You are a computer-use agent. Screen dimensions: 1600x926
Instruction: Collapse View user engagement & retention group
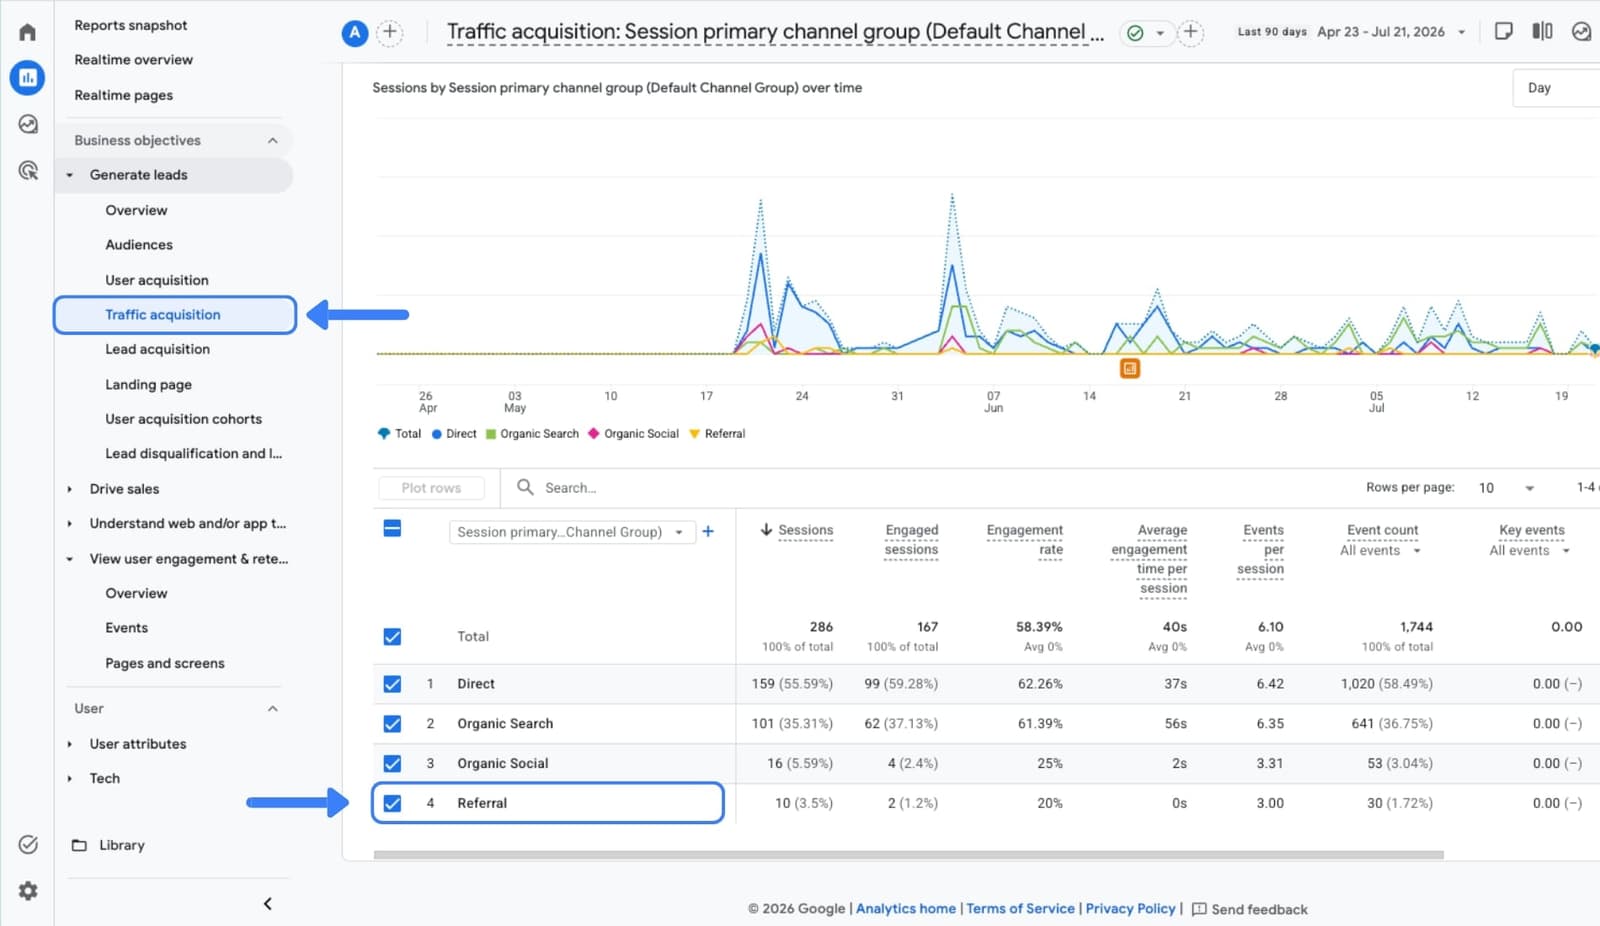[70, 560]
